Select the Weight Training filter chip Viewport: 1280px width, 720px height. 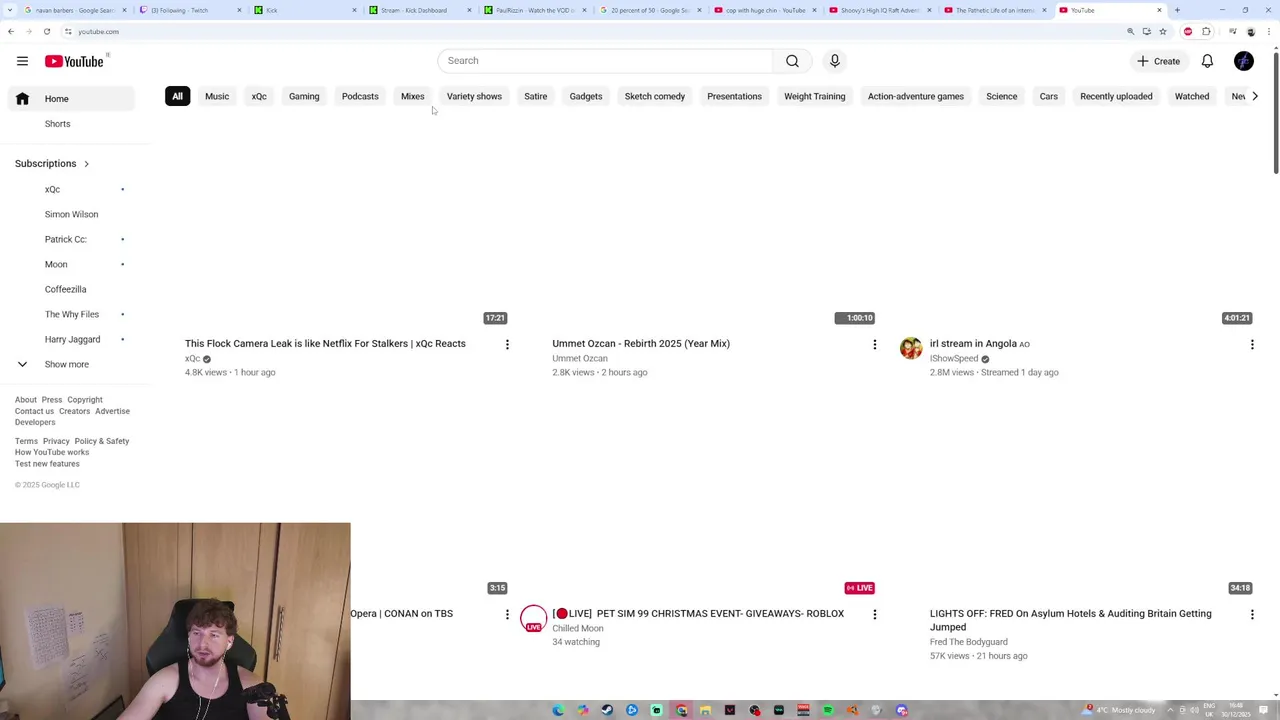(x=815, y=97)
